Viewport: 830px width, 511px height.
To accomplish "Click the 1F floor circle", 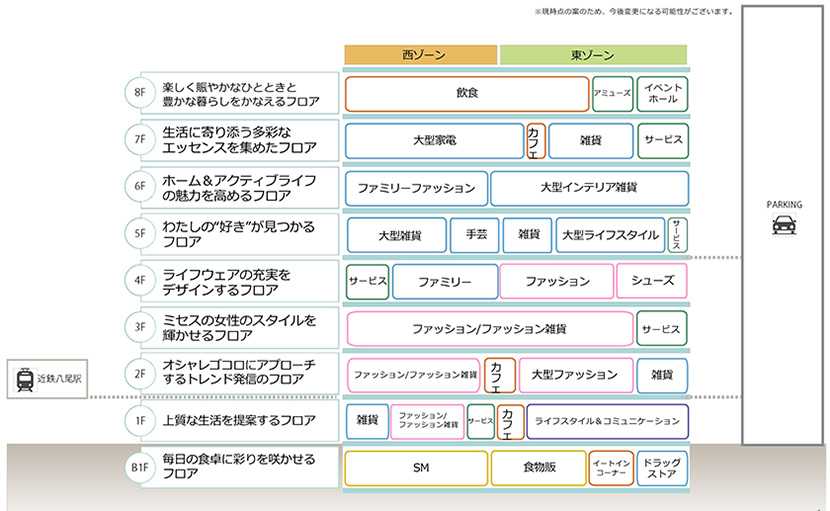I will tap(140, 420).
